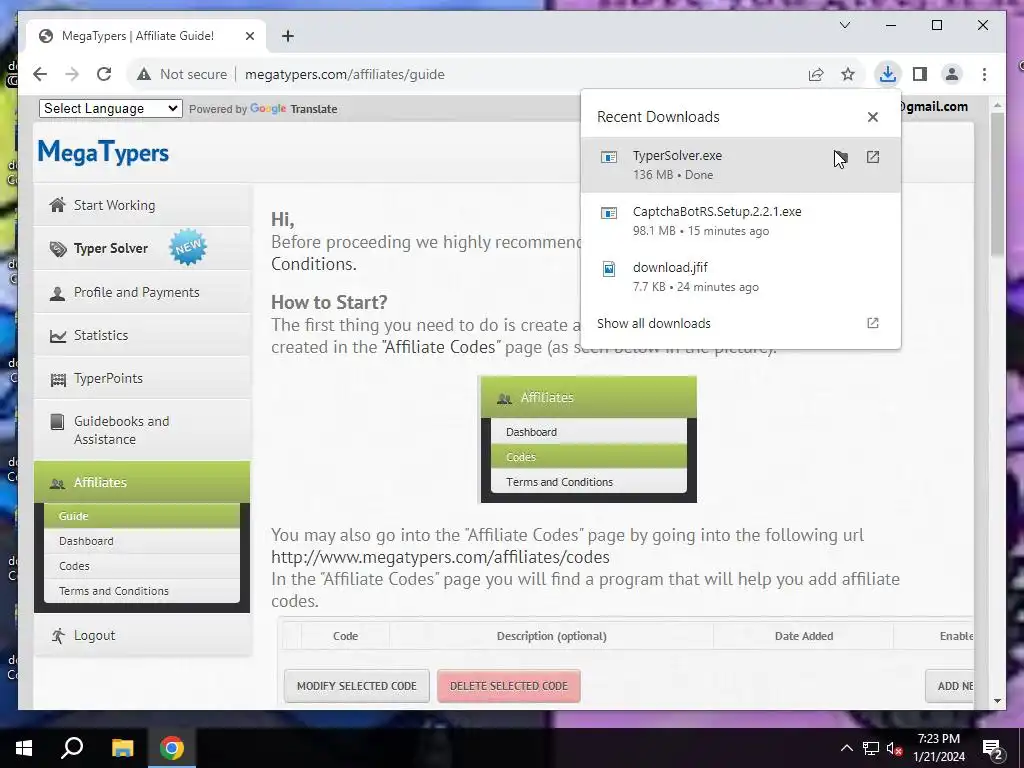The height and width of the screenshot is (768, 1024).
Task: Click the network tray icon
Action: [871, 748]
